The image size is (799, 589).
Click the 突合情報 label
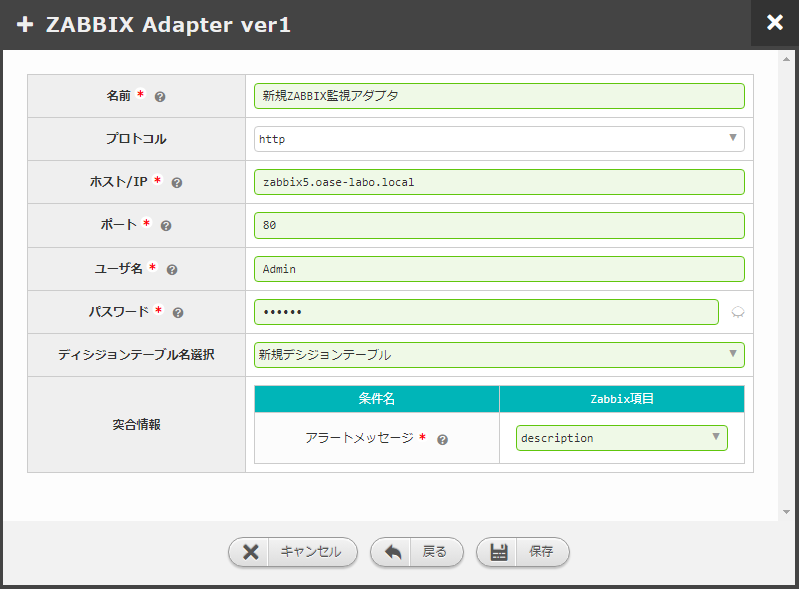coord(137,425)
